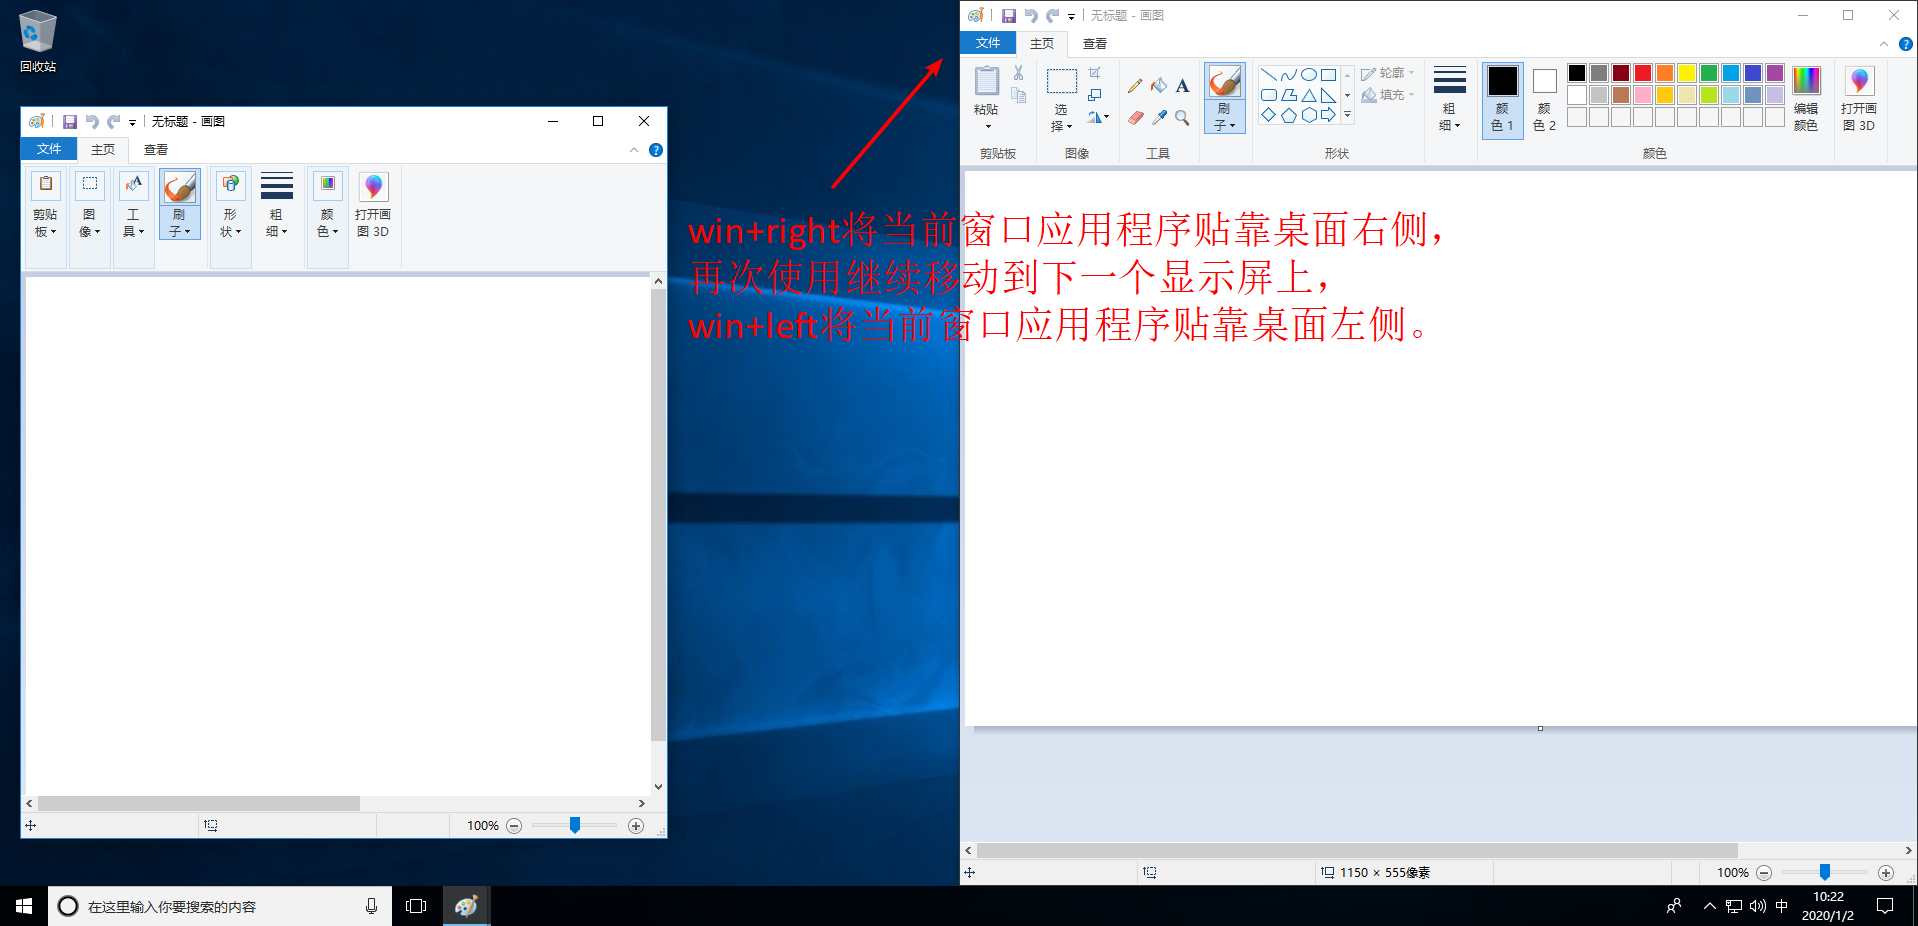Select the Color picker eyedropper tool
The width and height of the screenshot is (1918, 926).
[x=1159, y=118]
